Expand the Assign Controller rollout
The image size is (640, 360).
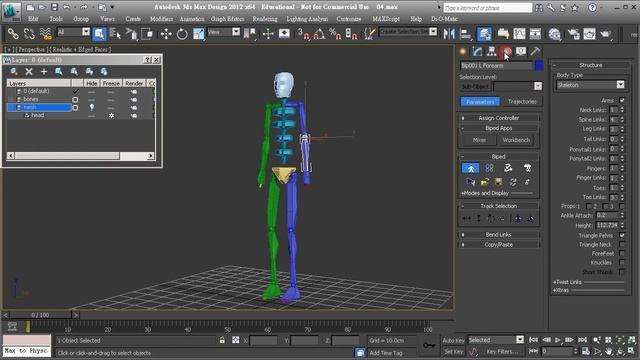pos(499,118)
